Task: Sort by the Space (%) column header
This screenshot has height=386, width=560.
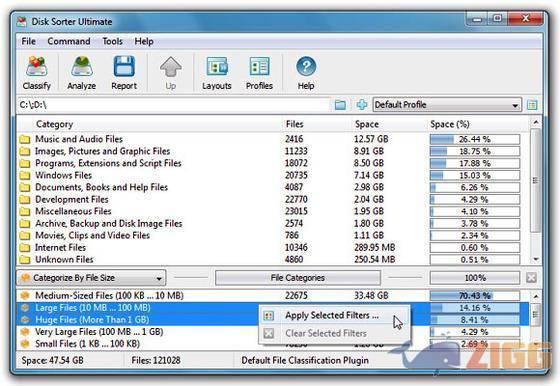Action: tap(450, 124)
